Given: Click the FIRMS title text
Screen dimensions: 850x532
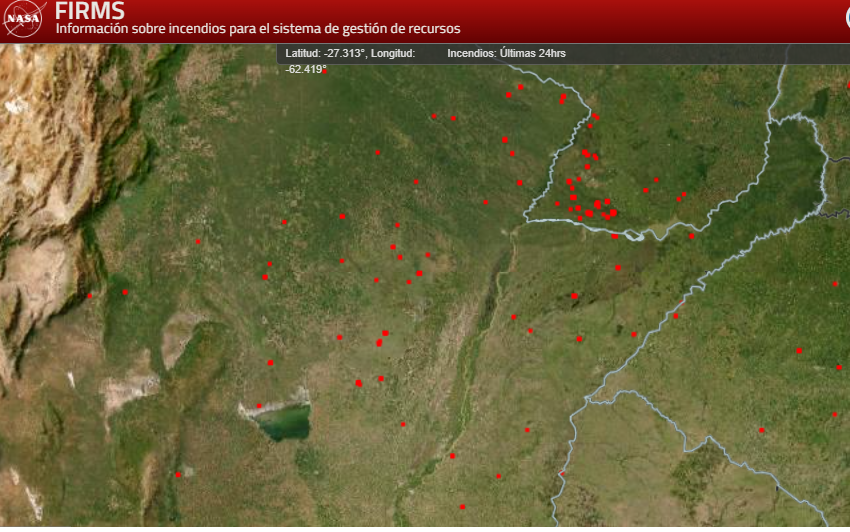Looking at the screenshot, I should pos(89,11).
